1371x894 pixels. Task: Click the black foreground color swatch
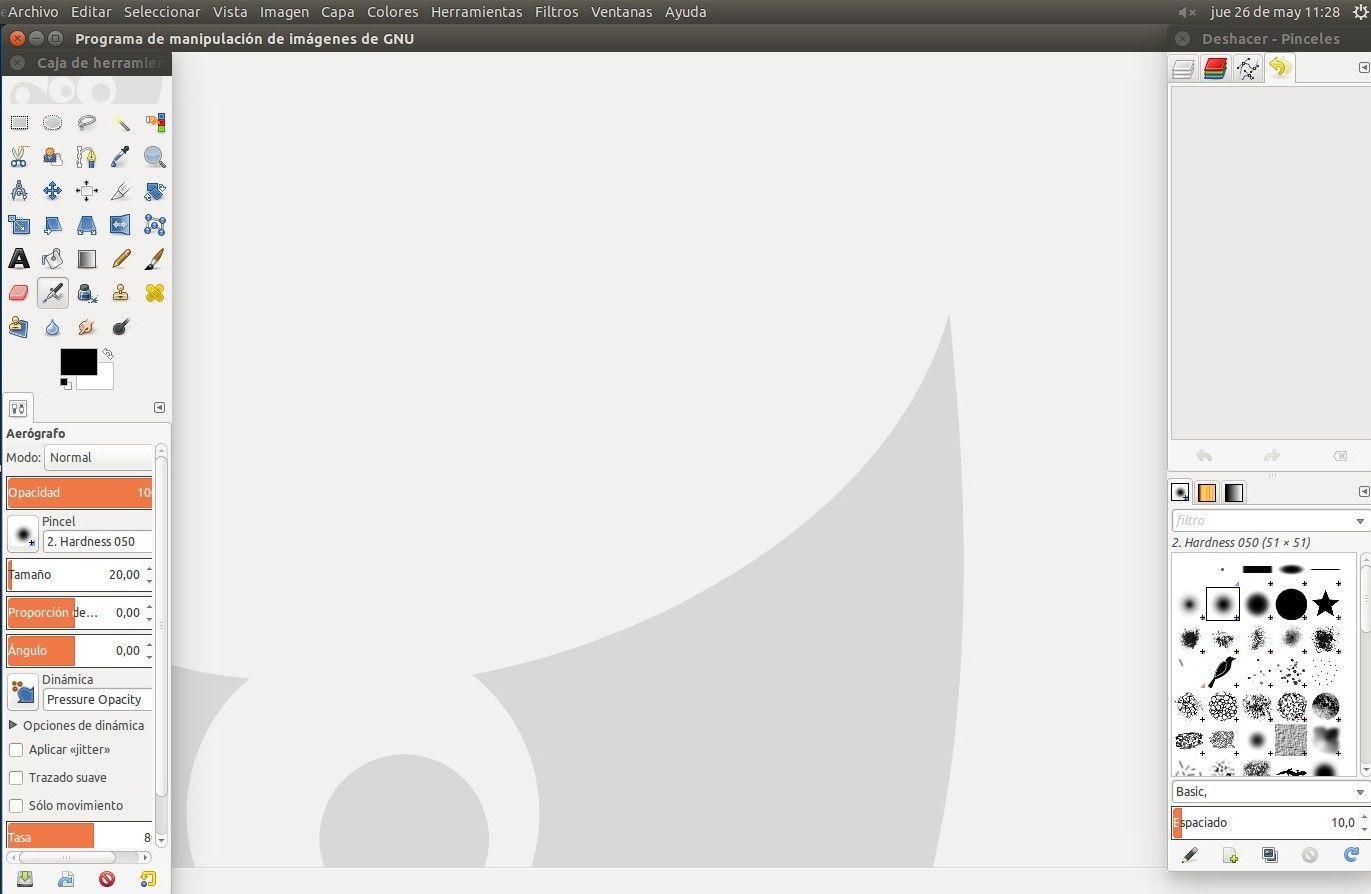pyautogui.click(x=78, y=361)
